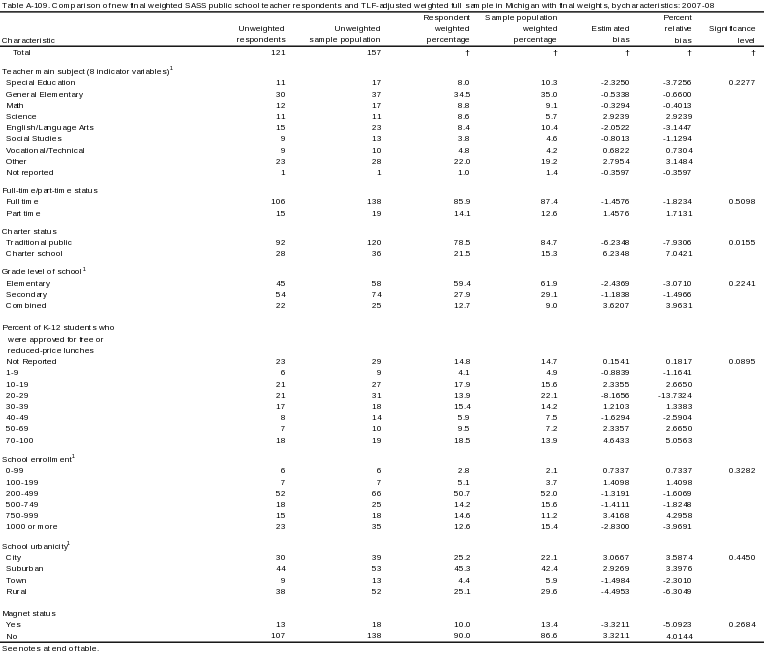Image resolution: width=764 pixels, height=654 pixels.
Task: Click the Rural estimated bias value -4.4953
Action: pos(615,592)
